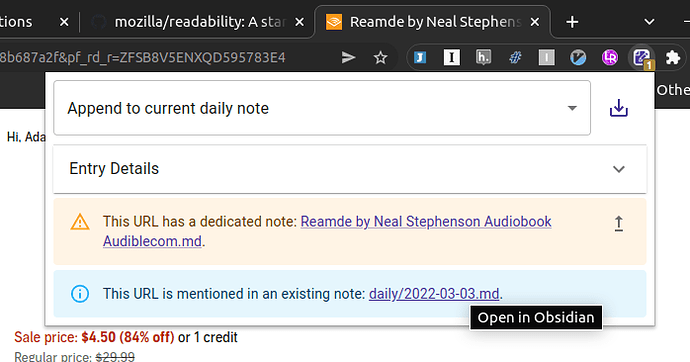Click the send/share page arrow icon
The width and height of the screenshot is (690, 362).
[348, 58]
